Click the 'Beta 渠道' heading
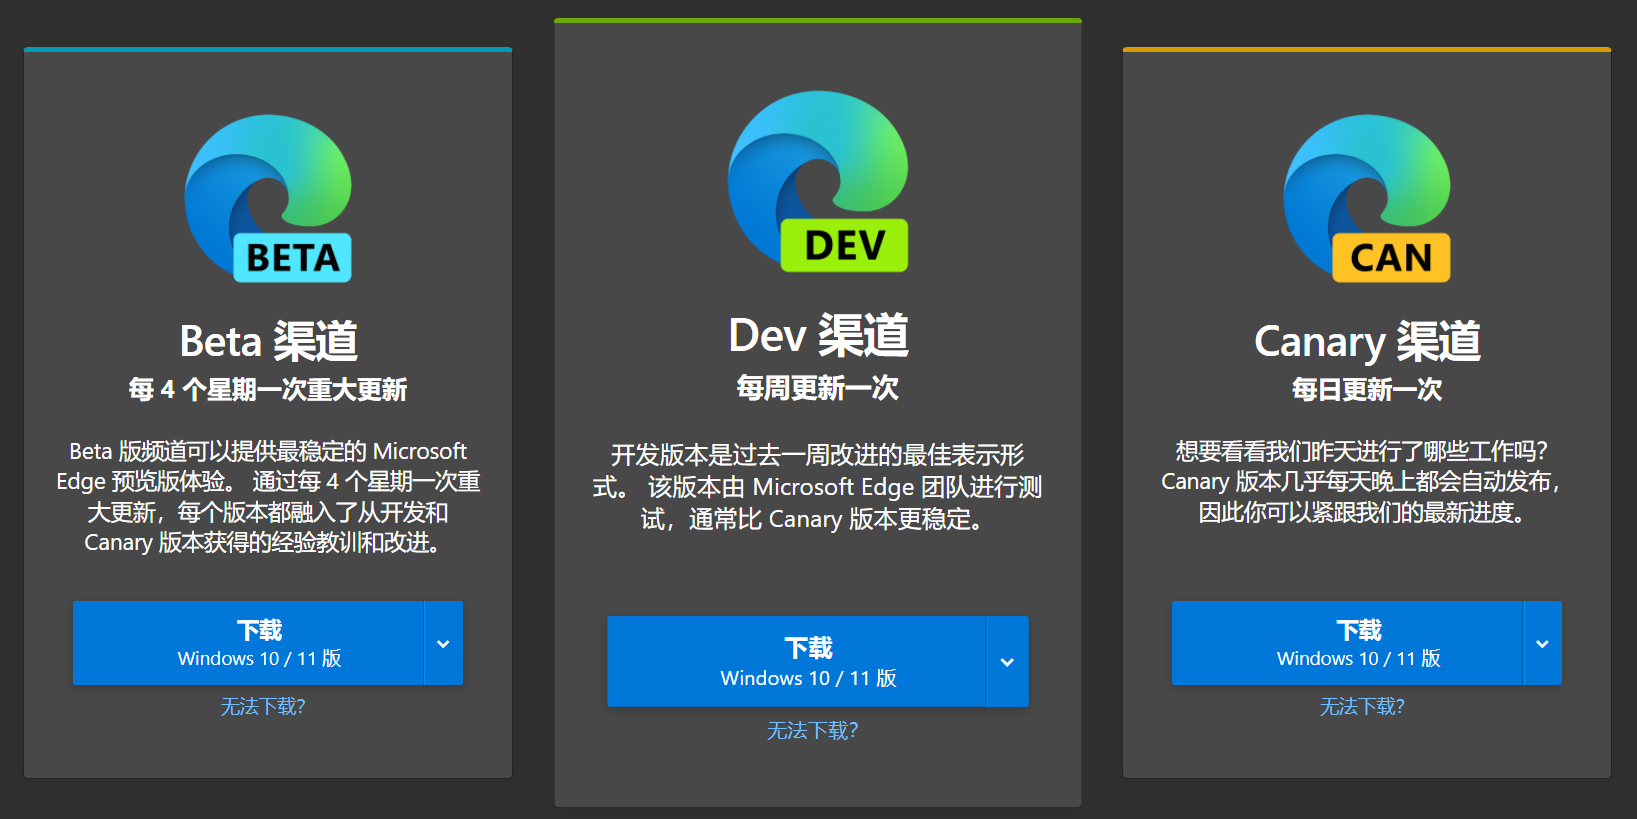1637x819 pixels. (268, 341)
